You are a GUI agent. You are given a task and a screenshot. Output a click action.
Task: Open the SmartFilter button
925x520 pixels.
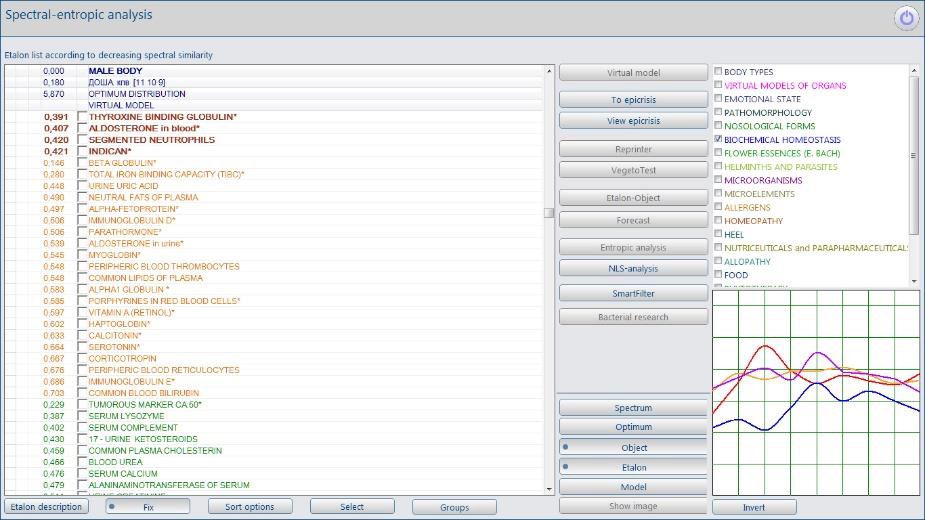pyautogui.click(x=633, y=293)
